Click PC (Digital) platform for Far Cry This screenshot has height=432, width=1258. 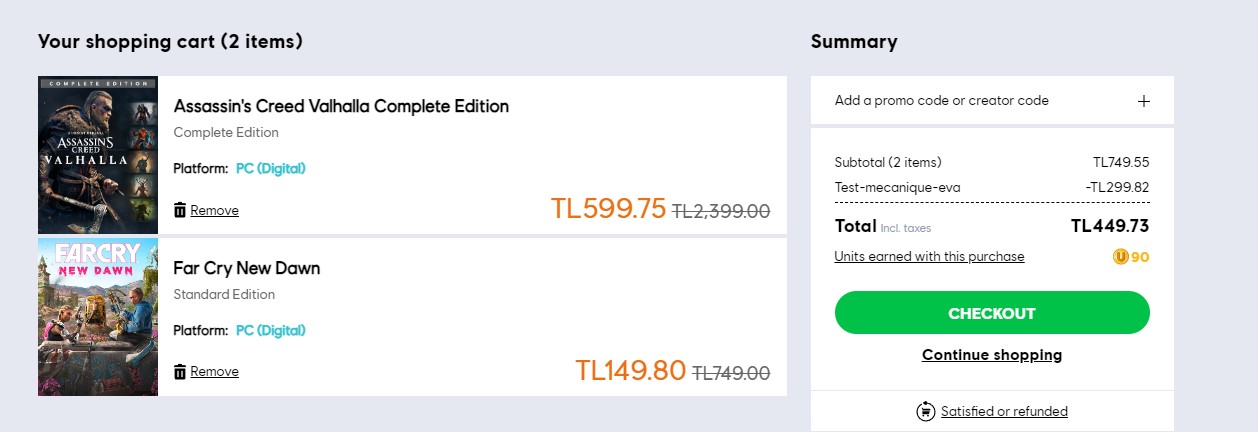(270, 331)
